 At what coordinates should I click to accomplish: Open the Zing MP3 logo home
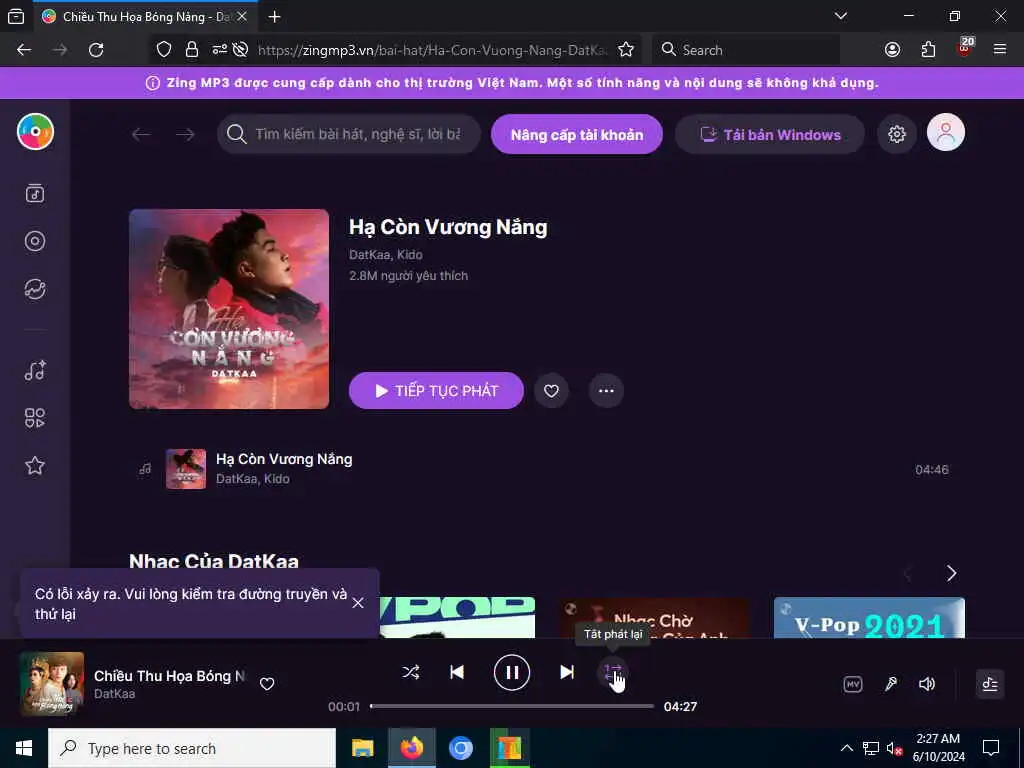pos(35,131)
